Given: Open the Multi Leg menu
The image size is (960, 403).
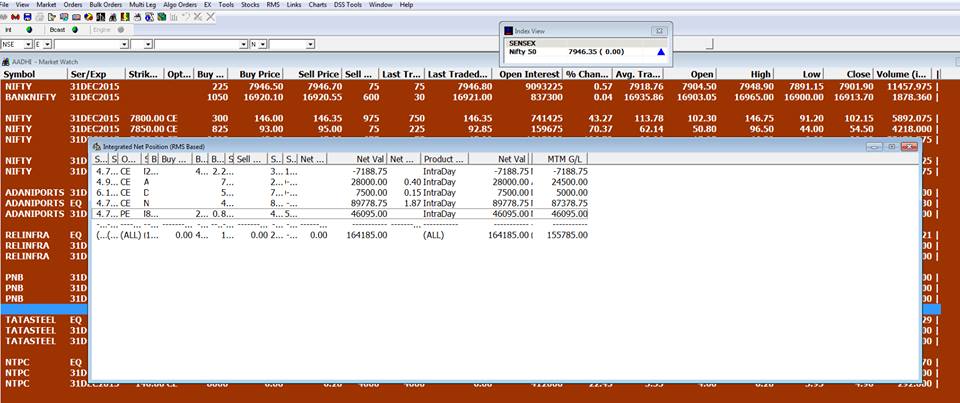Looking at the screenshot, I should [x=142, y=4].
